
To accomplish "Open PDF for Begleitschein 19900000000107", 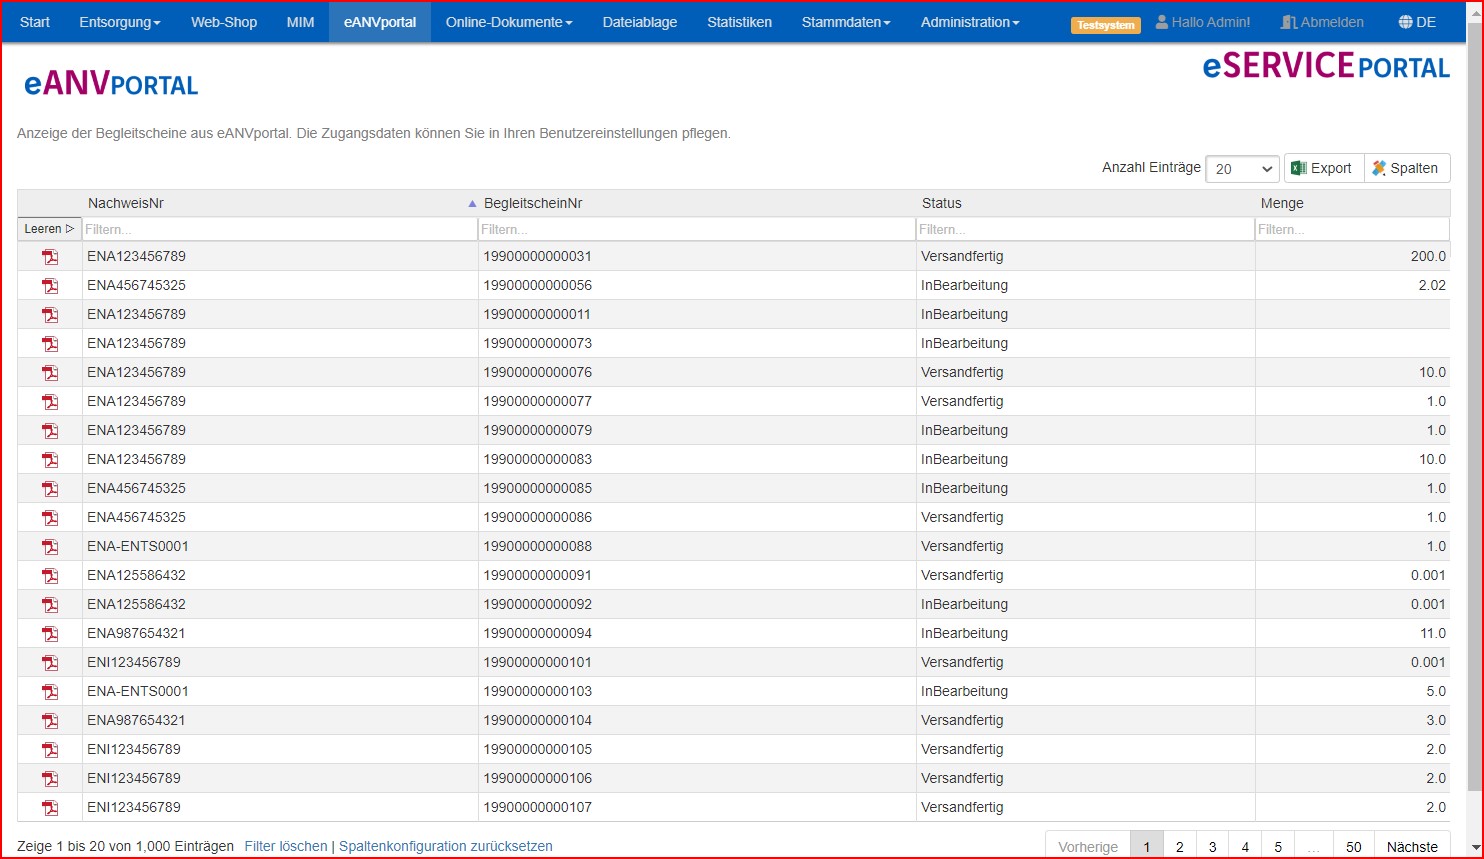I will click(x=50, y=808).
